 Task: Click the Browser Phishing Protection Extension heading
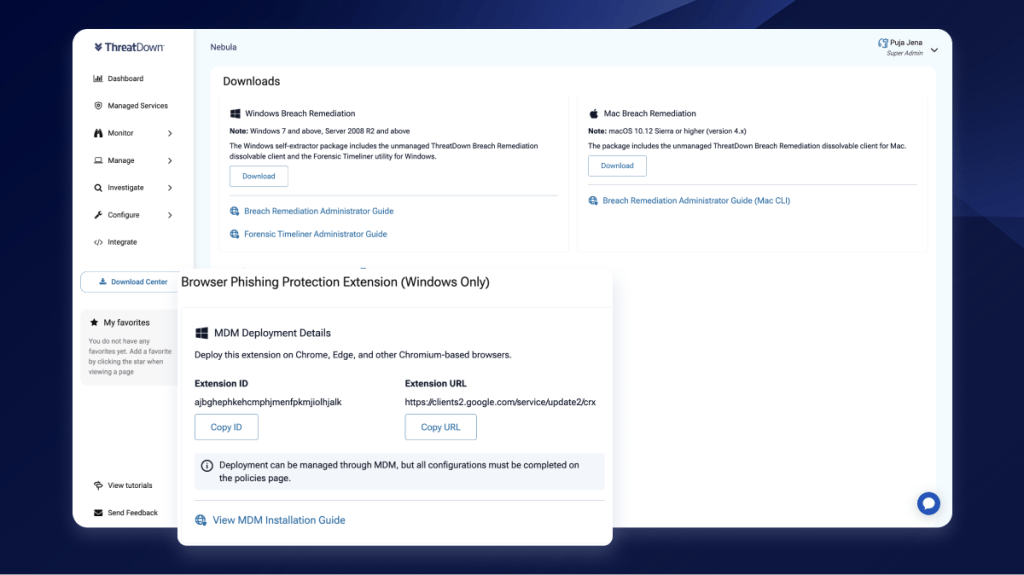tap(335, 282)
